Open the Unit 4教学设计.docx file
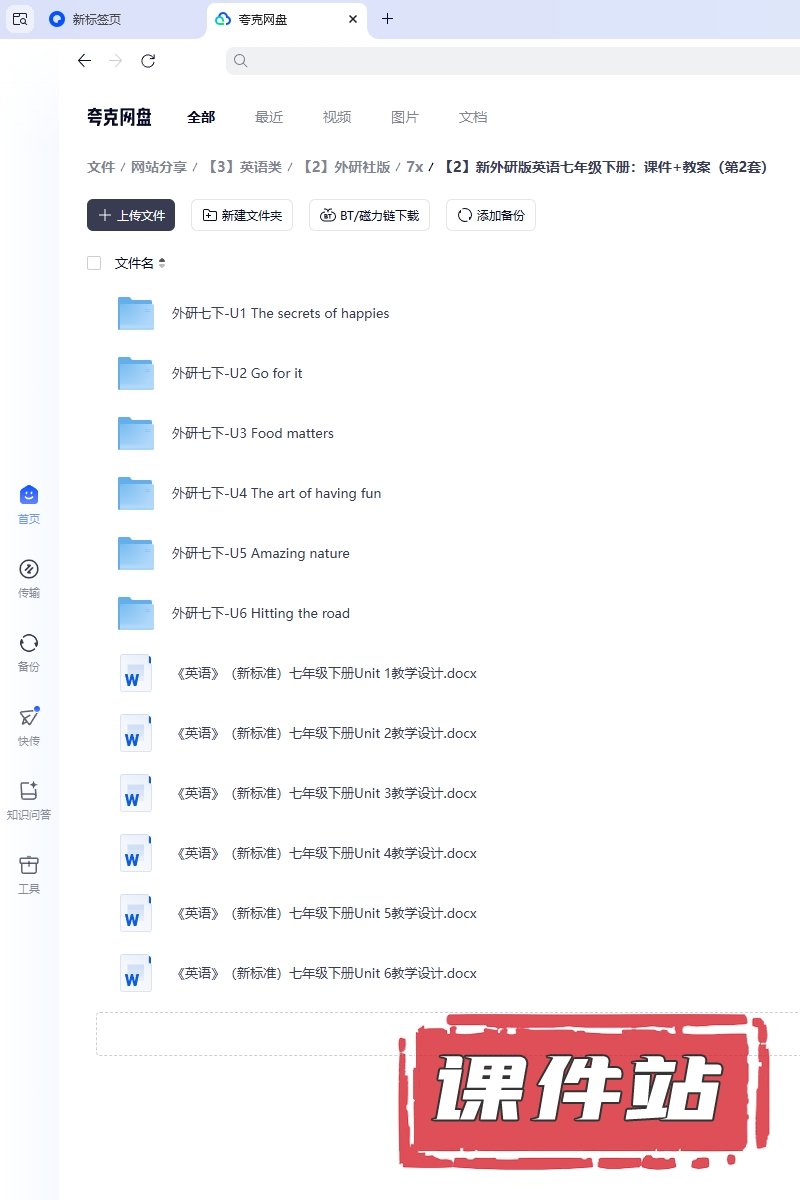The width and height of the screenshot is (800, 1200). (x=326, y=853)
